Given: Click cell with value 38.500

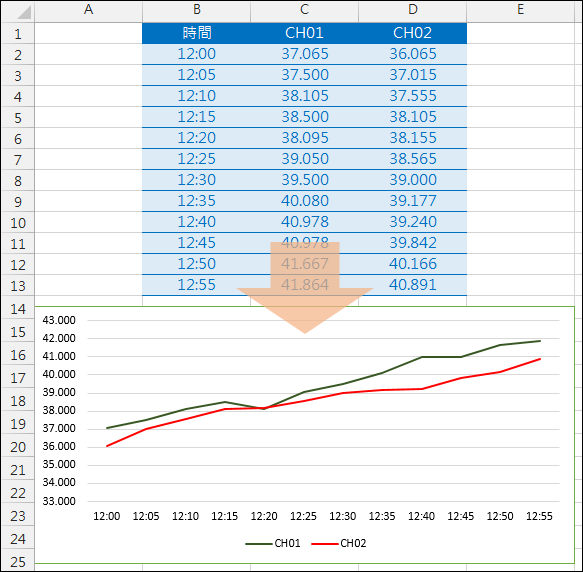Looking at the screenshot, I should (x=305, y=117).
